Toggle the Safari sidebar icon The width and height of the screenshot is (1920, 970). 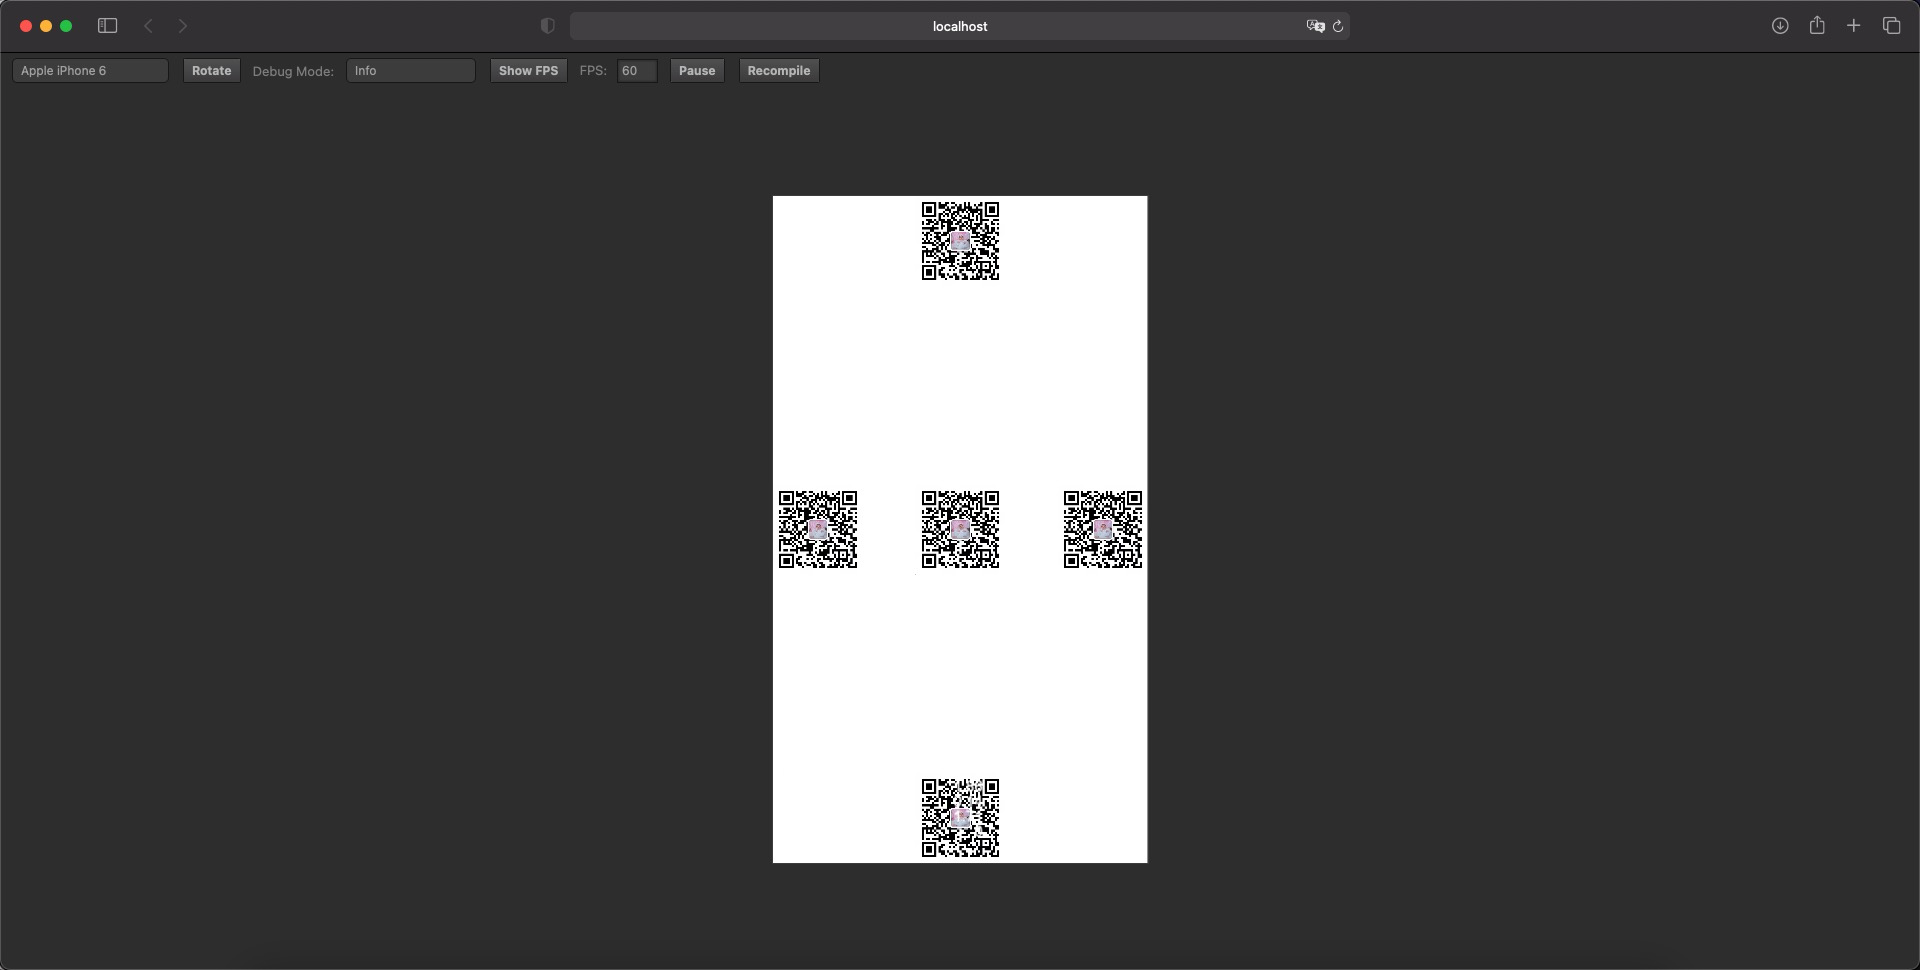point(108,26)
